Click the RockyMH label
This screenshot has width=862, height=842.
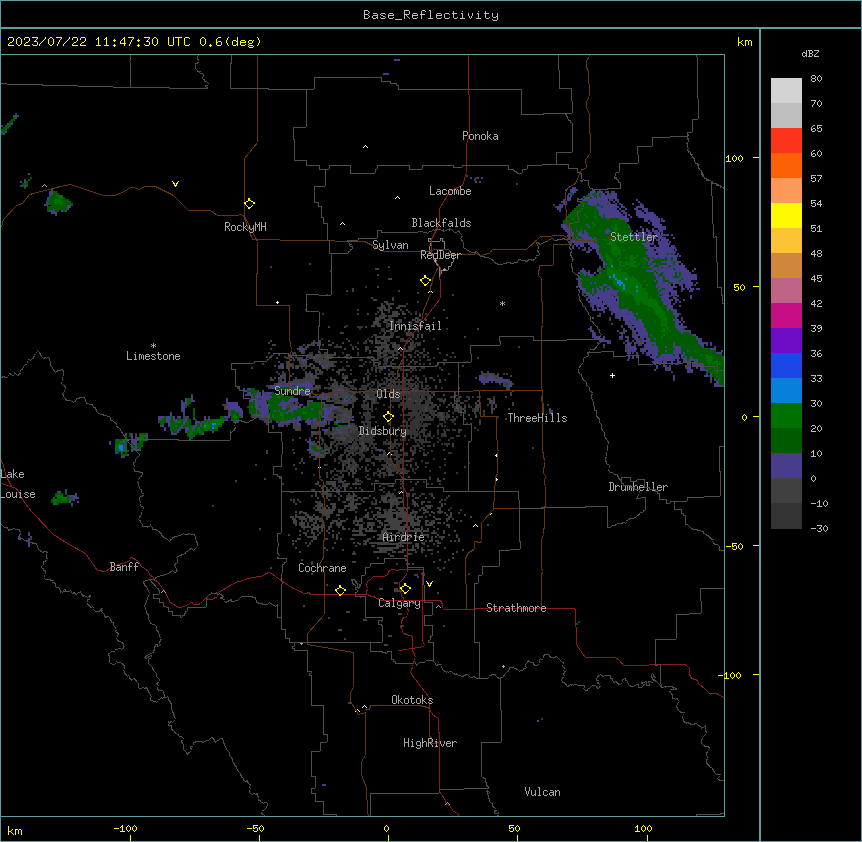point(245,227)
